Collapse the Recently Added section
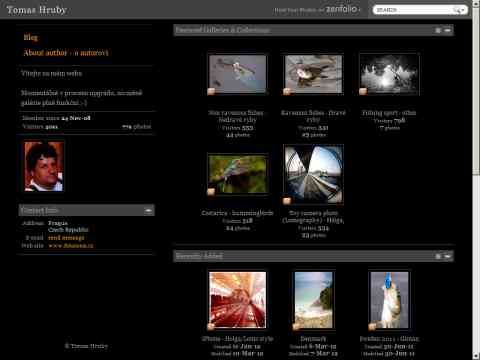480x360 pixels. pyautogui.click(x=448, y=256)
